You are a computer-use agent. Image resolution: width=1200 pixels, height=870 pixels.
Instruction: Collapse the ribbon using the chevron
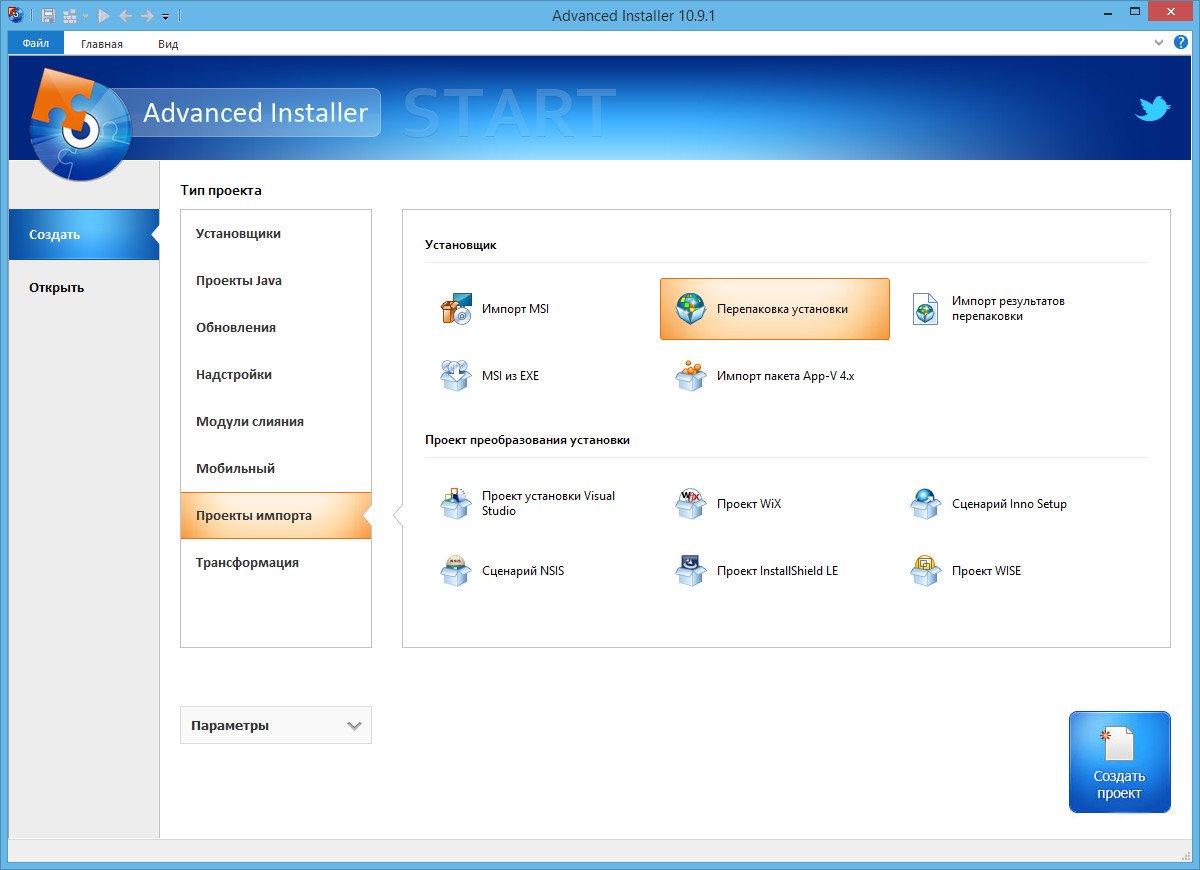1159,43
